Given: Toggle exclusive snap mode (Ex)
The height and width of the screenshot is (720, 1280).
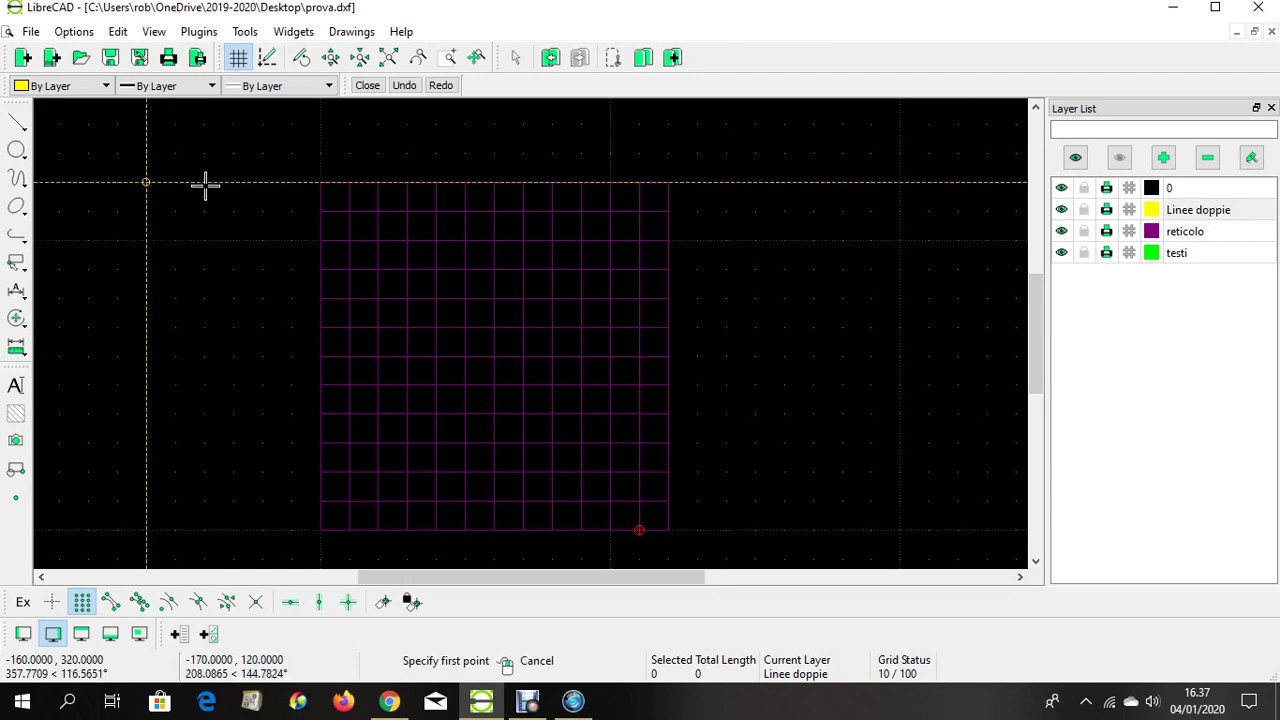Looking at the screenshot, I should point(23,602).
